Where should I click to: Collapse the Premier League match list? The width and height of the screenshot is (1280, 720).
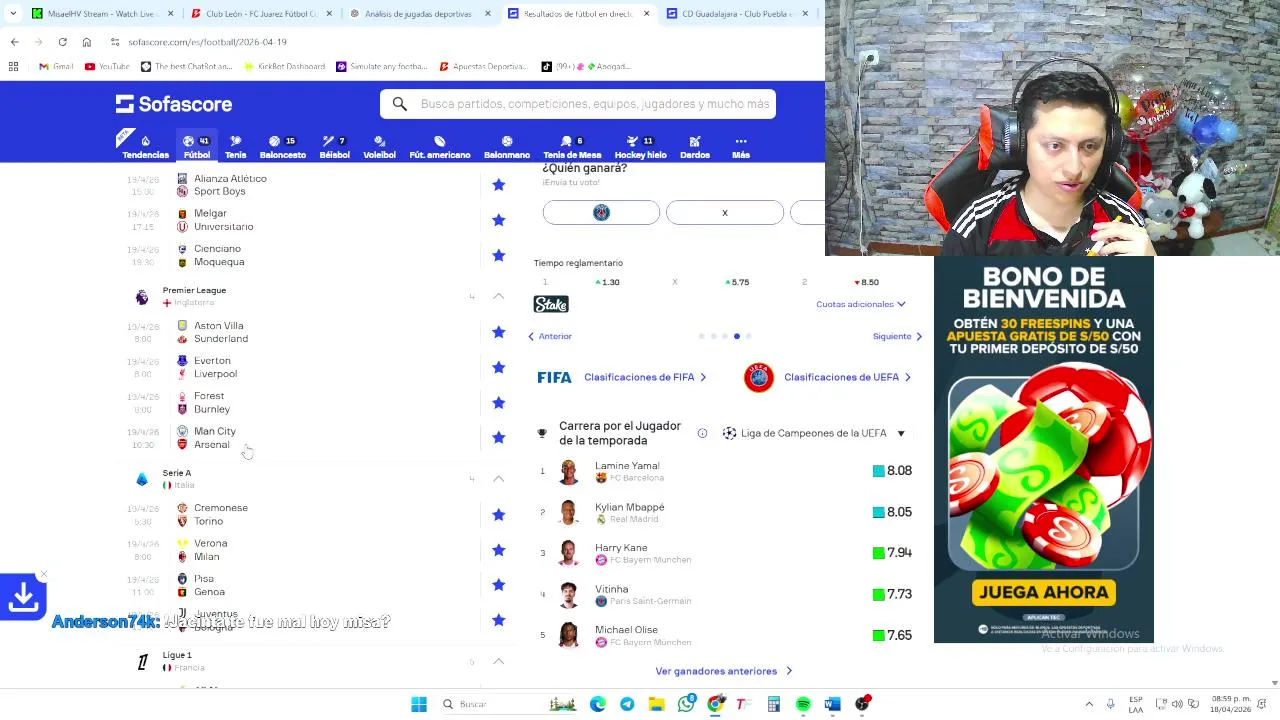click(498, 297)
